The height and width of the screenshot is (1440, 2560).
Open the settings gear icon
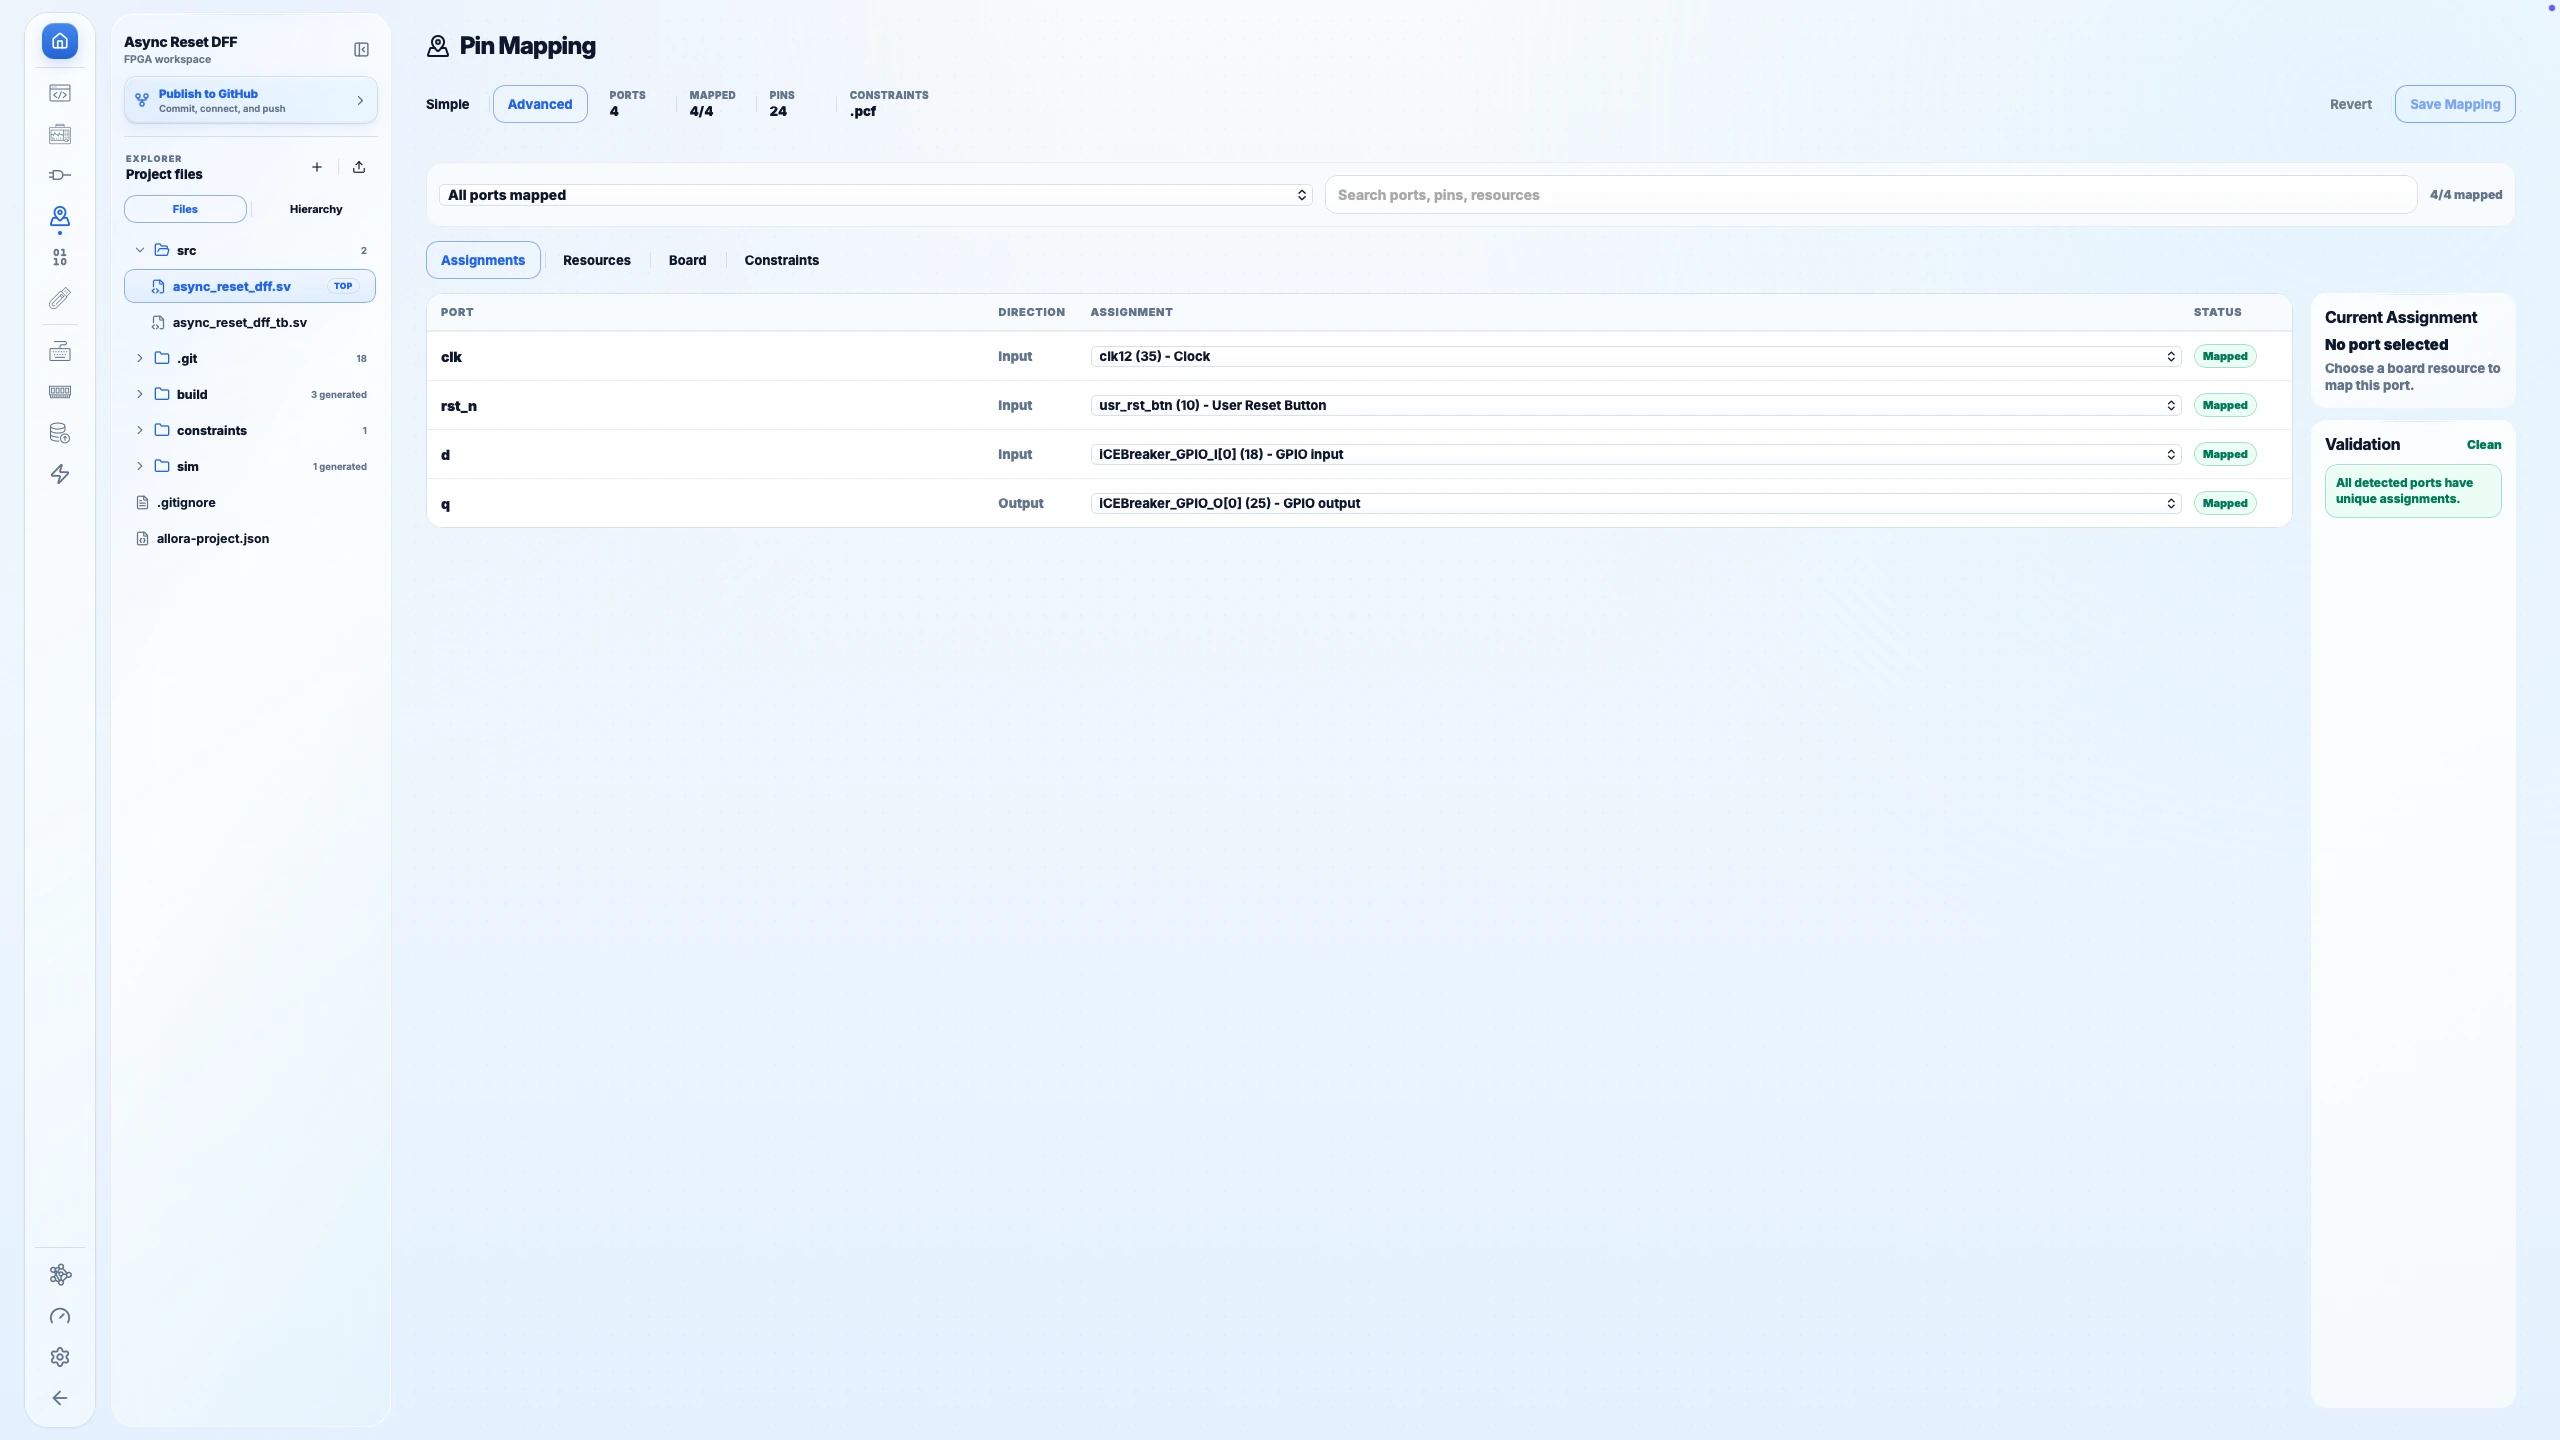tap(60, 1357)
